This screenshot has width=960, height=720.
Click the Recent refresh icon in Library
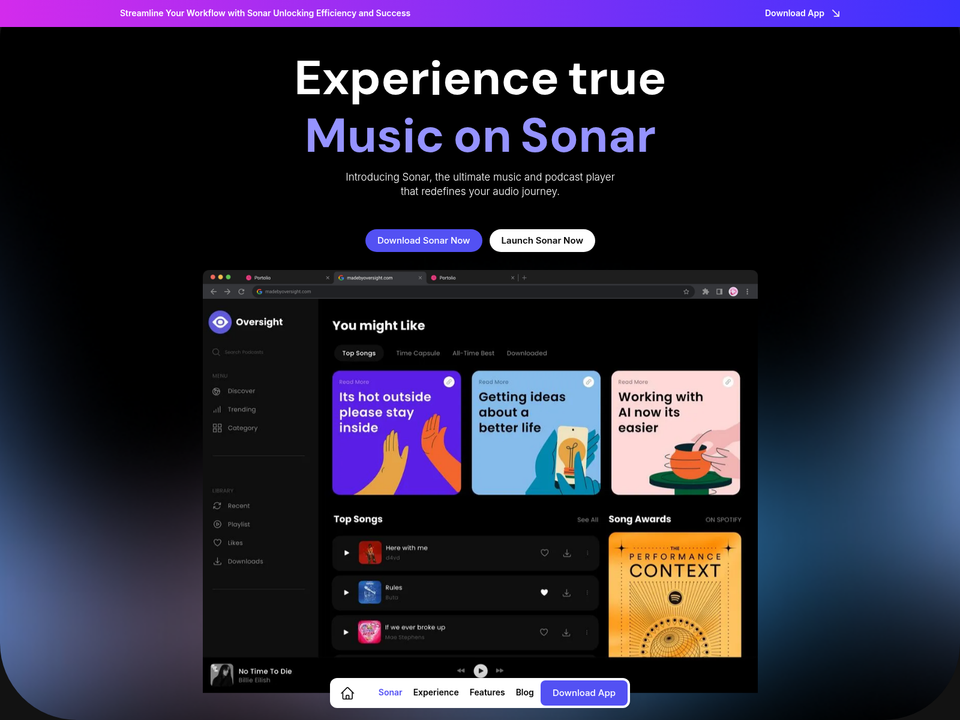tap(217, 506)
